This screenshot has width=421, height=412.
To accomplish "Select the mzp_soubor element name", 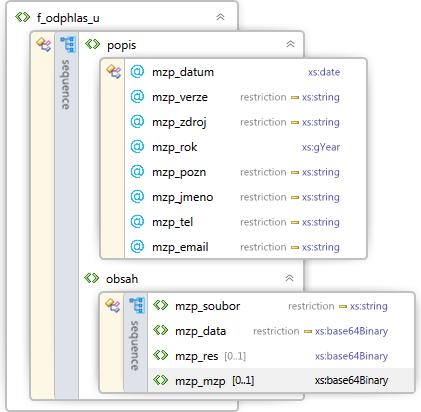I will click(208, 306).
